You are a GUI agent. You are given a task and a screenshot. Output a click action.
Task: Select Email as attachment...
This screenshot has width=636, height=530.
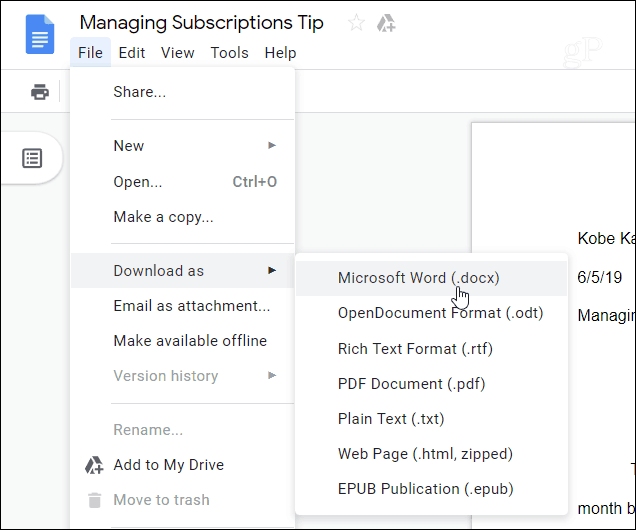[183, 306]
